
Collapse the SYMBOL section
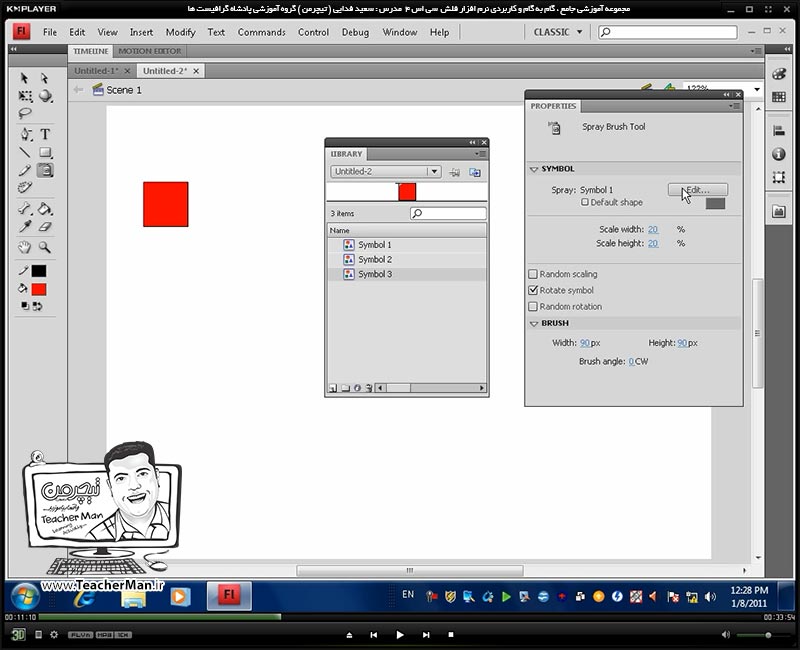click(534, 169)
